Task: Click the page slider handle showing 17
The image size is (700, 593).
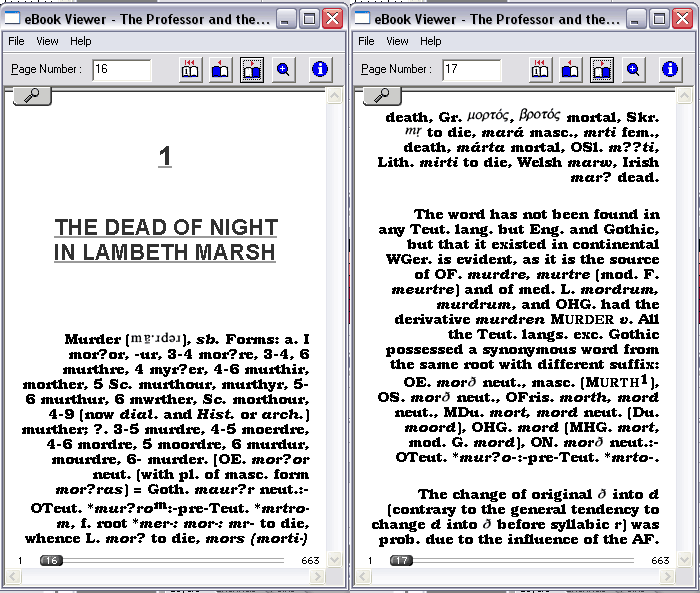Action: (401, 561)
